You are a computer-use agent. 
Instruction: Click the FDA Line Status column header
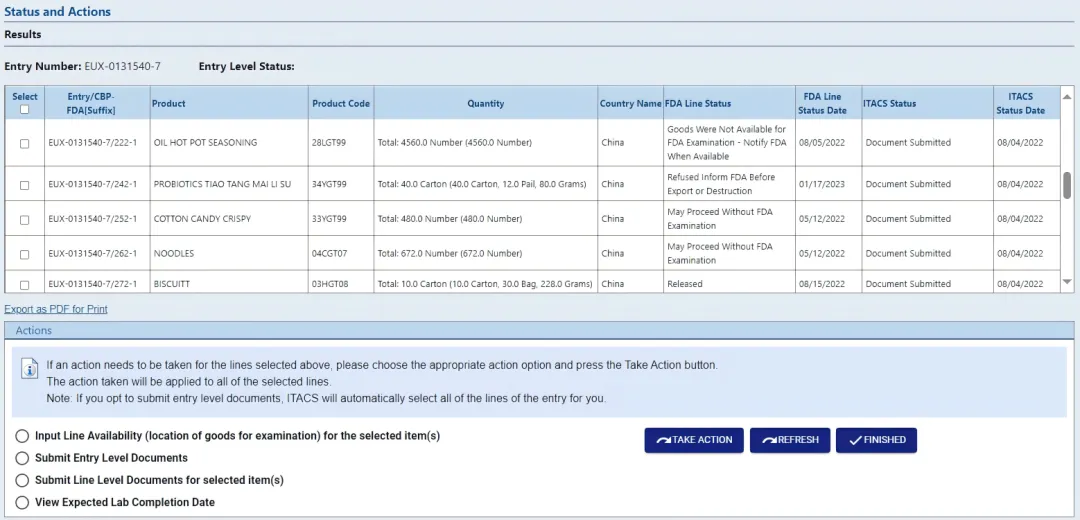click(698, 103)
